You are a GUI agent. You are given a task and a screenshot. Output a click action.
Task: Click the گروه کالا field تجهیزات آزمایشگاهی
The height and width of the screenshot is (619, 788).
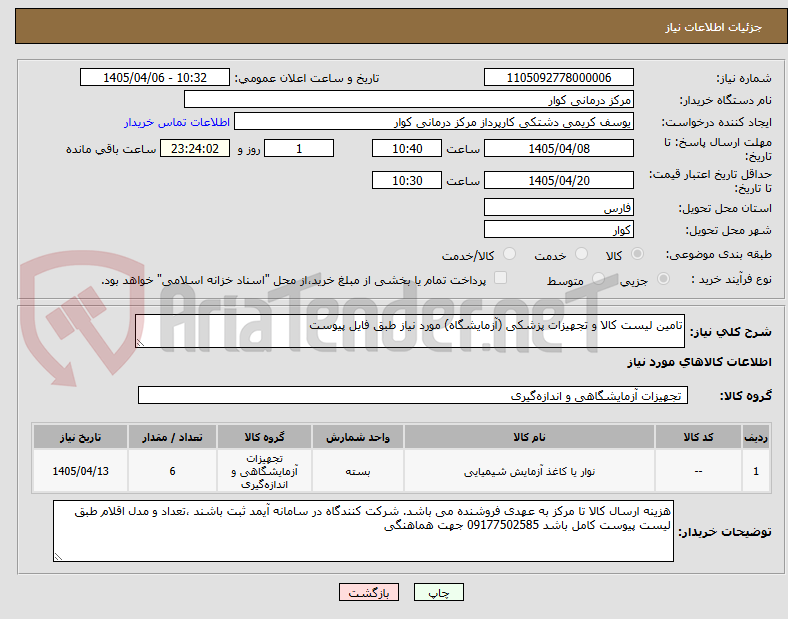pos(413,395)
